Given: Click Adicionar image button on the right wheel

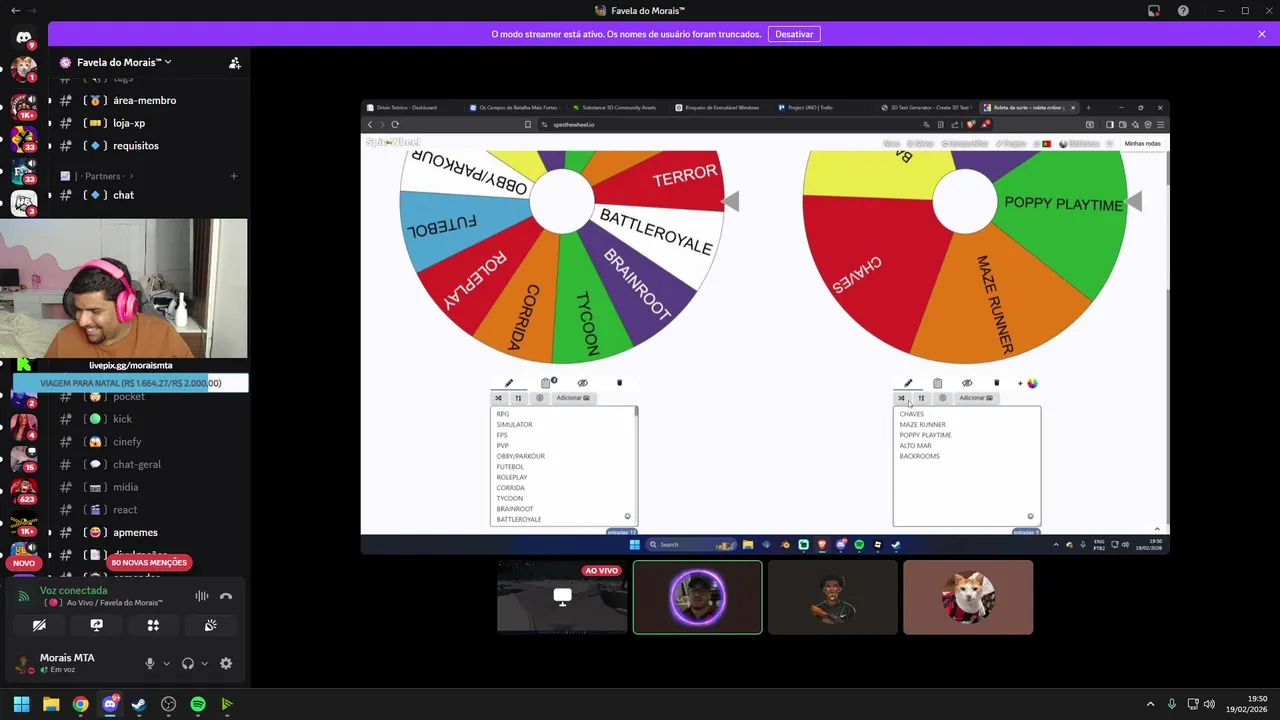Looking at the screenshot, I should click(976, 398).
